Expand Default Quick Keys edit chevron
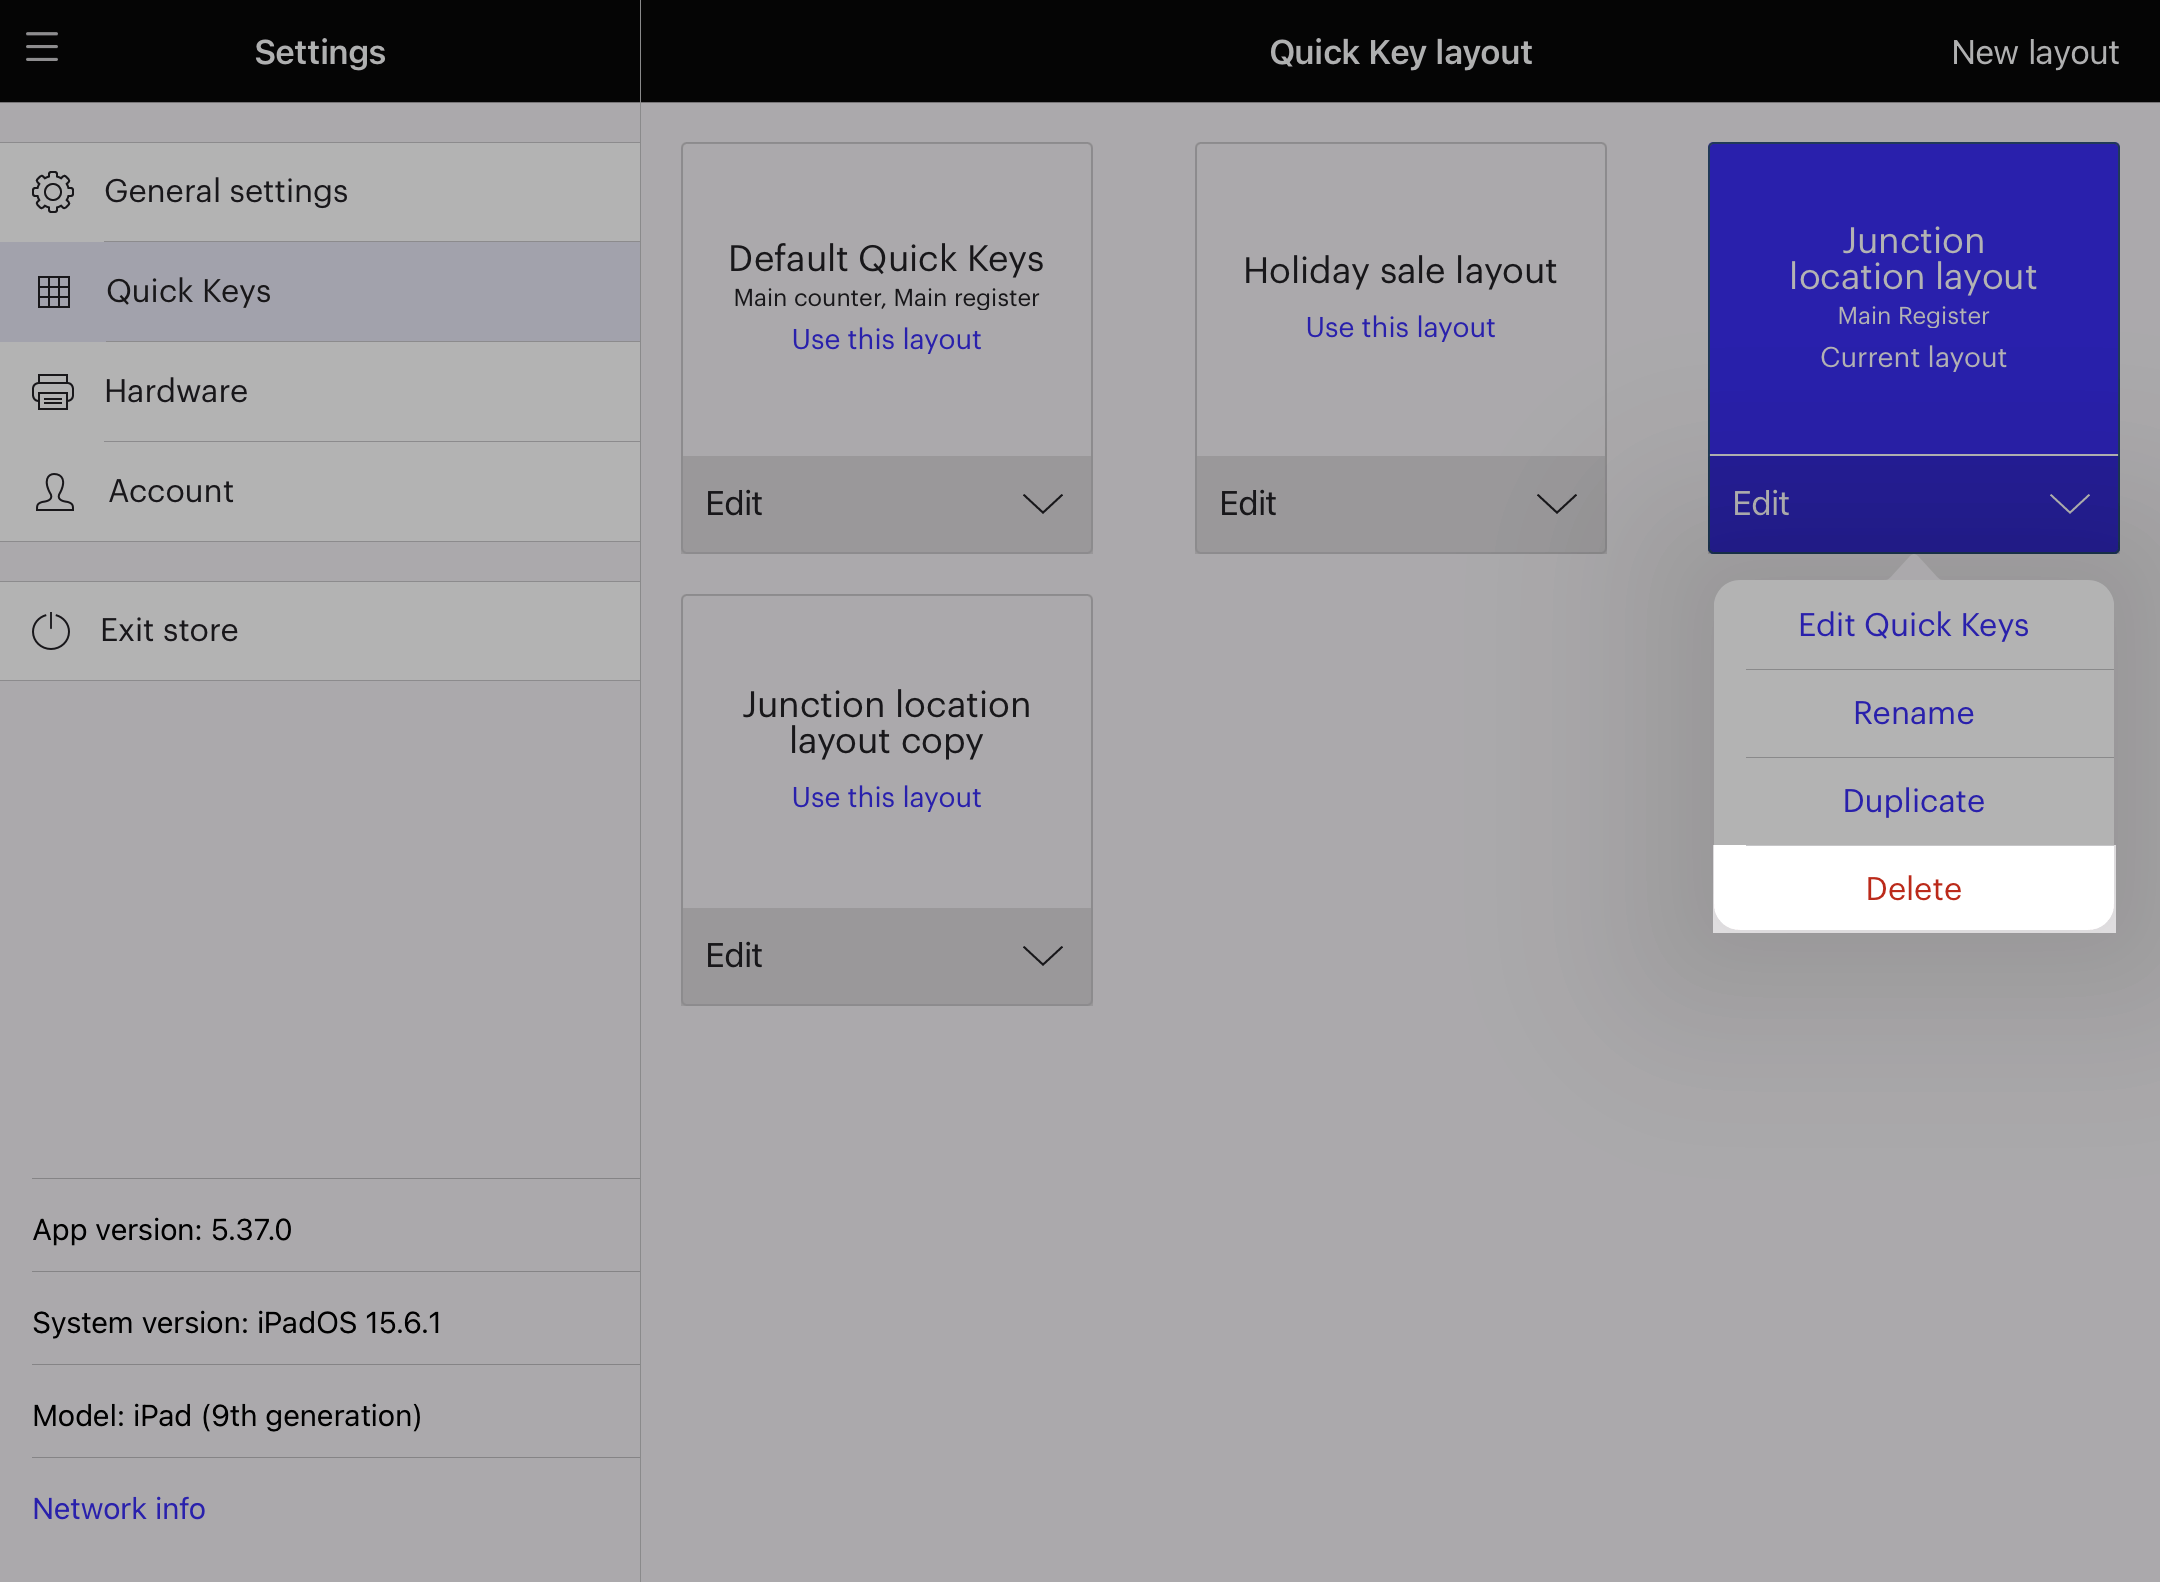This screenshot has height=1582, width=2160. [x=1042, y=504]
